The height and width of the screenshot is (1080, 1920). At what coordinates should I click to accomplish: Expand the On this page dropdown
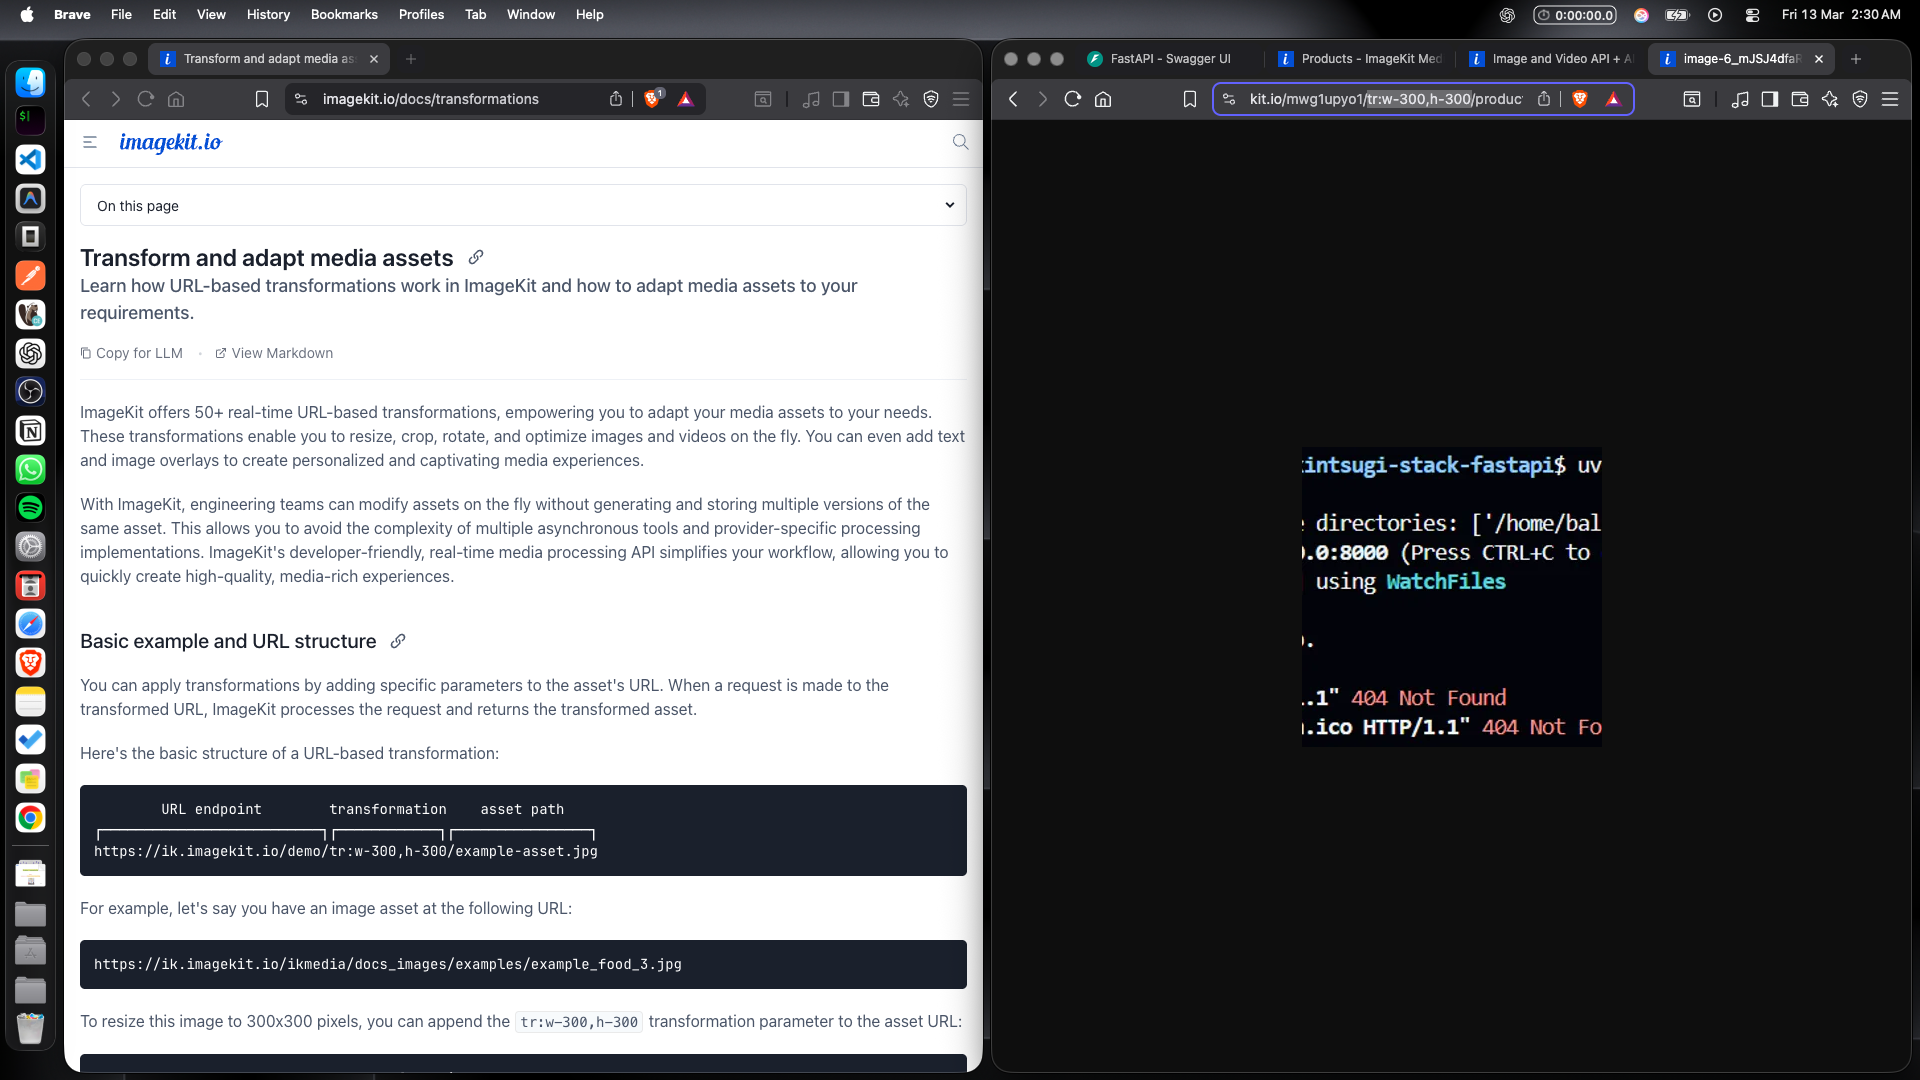coord(523,205)
